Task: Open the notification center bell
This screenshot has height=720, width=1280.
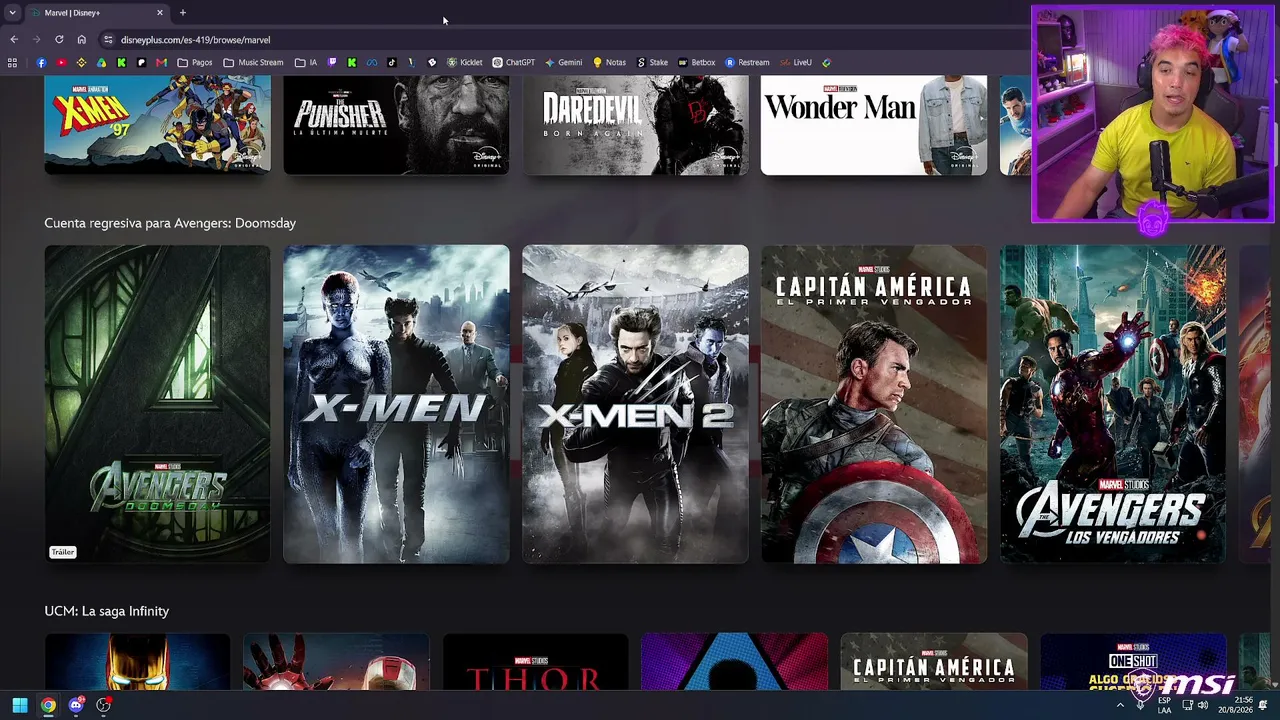Action: coord(1264,705)
